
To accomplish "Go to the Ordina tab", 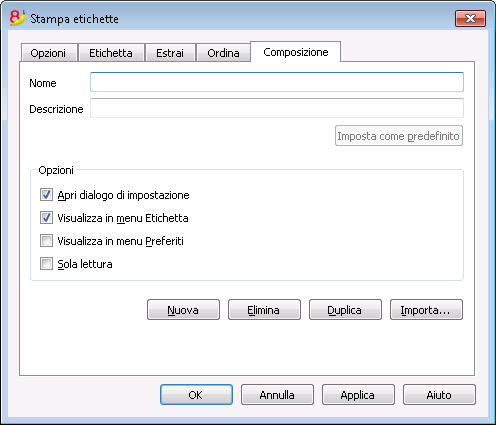I will [x=223, y=53].
